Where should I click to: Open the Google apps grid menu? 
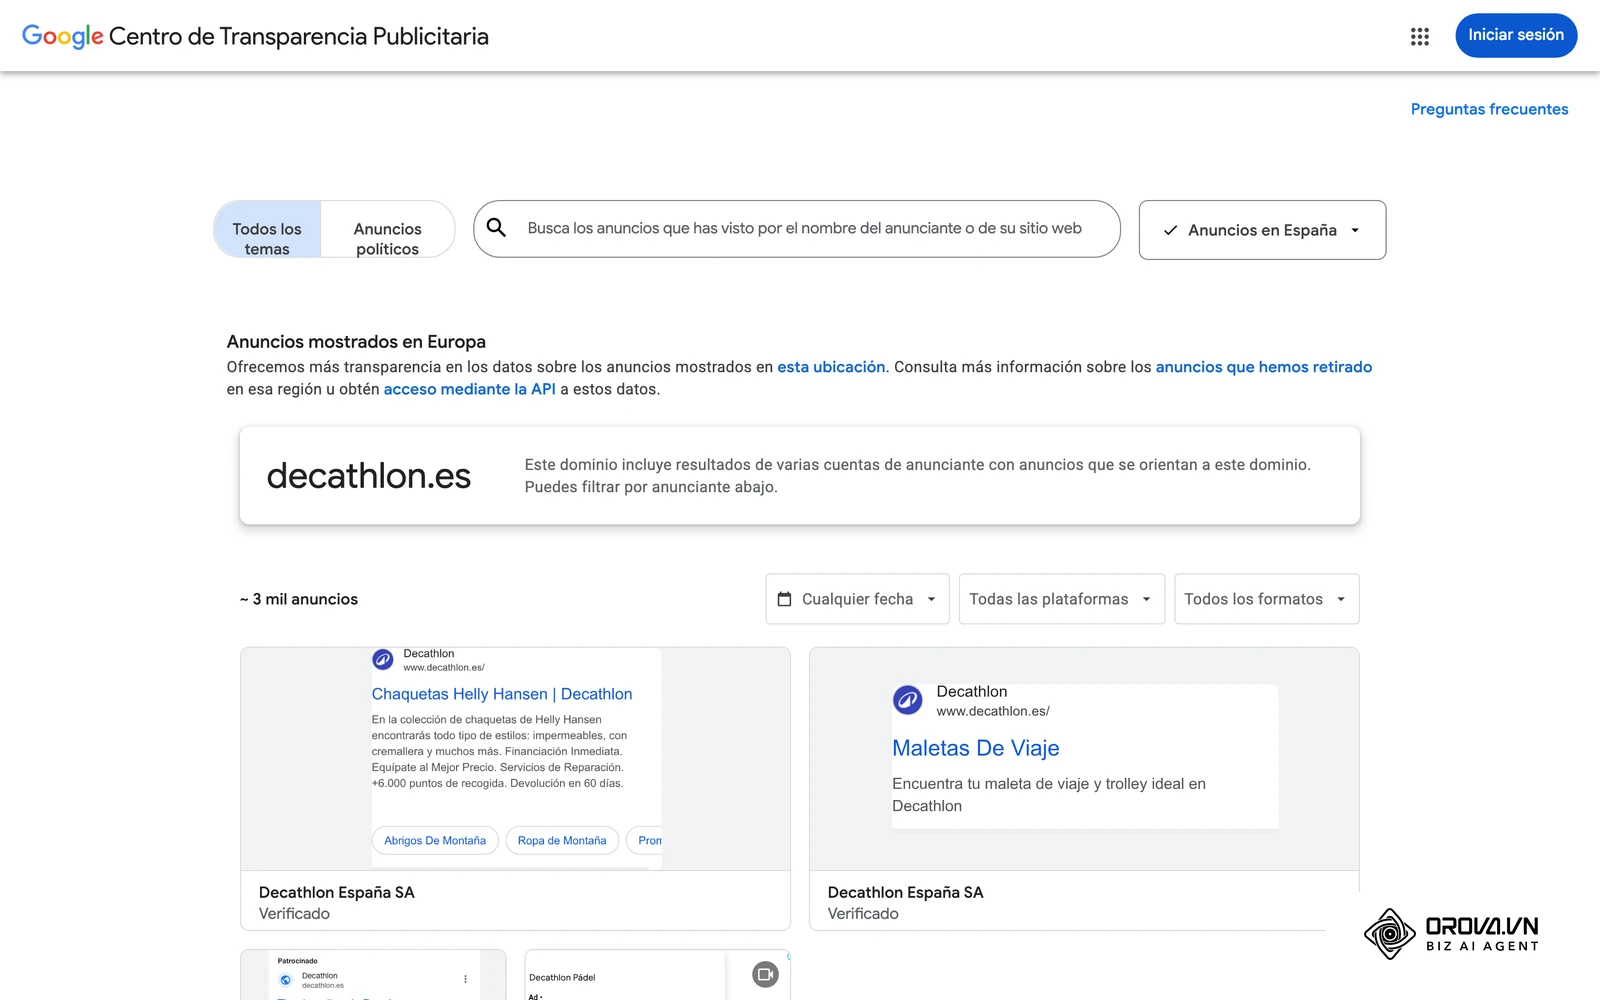pos(1420,37)
